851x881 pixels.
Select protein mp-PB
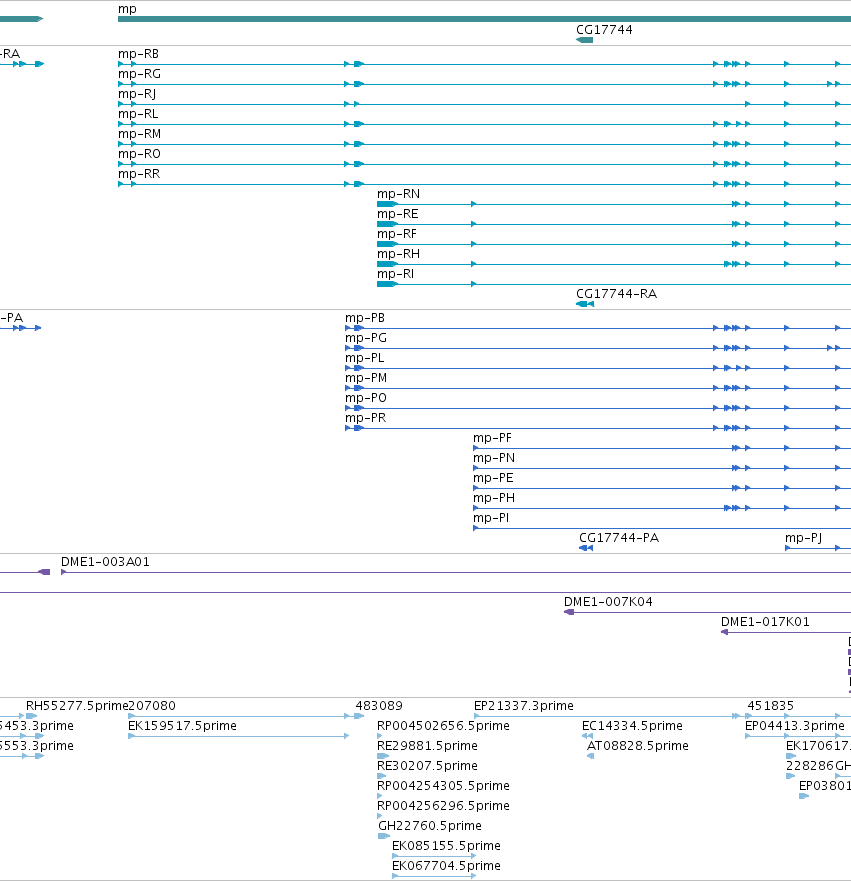click(365, 318)
